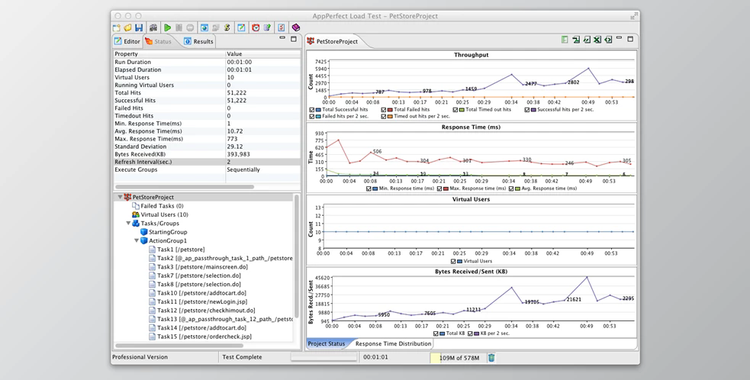This screenshot has height=380, width=750.
Task: Toggle Failed hits per 2 sec. checkbox
Action: (312, 116)
